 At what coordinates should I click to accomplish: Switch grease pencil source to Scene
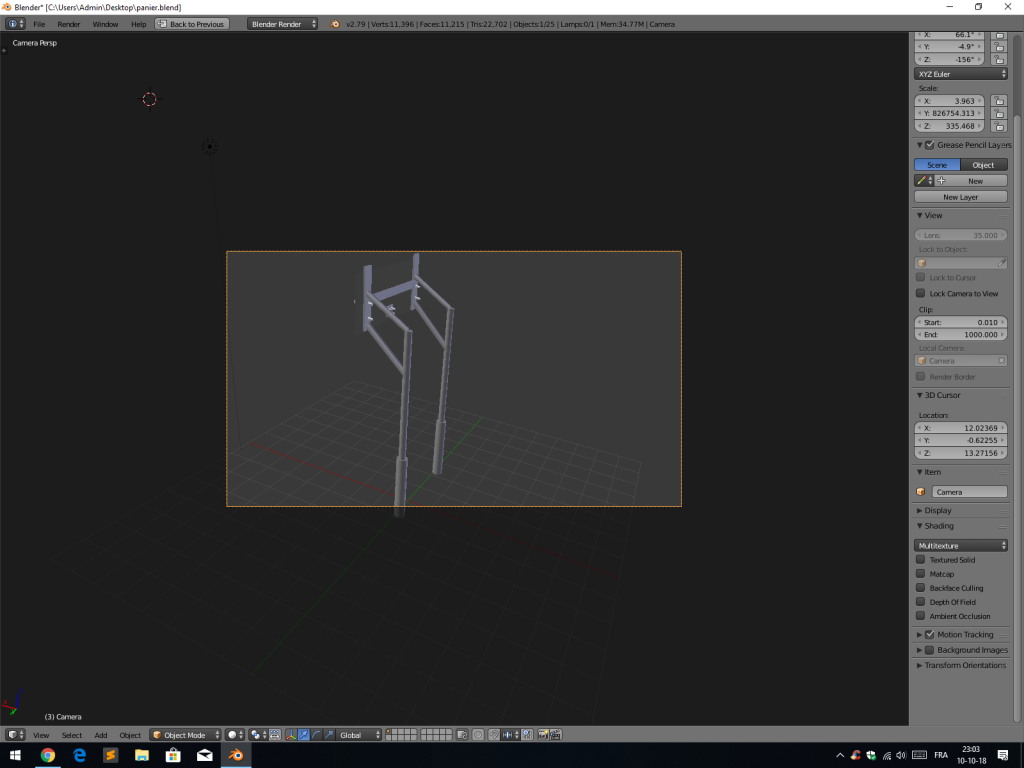pos(937,165)
